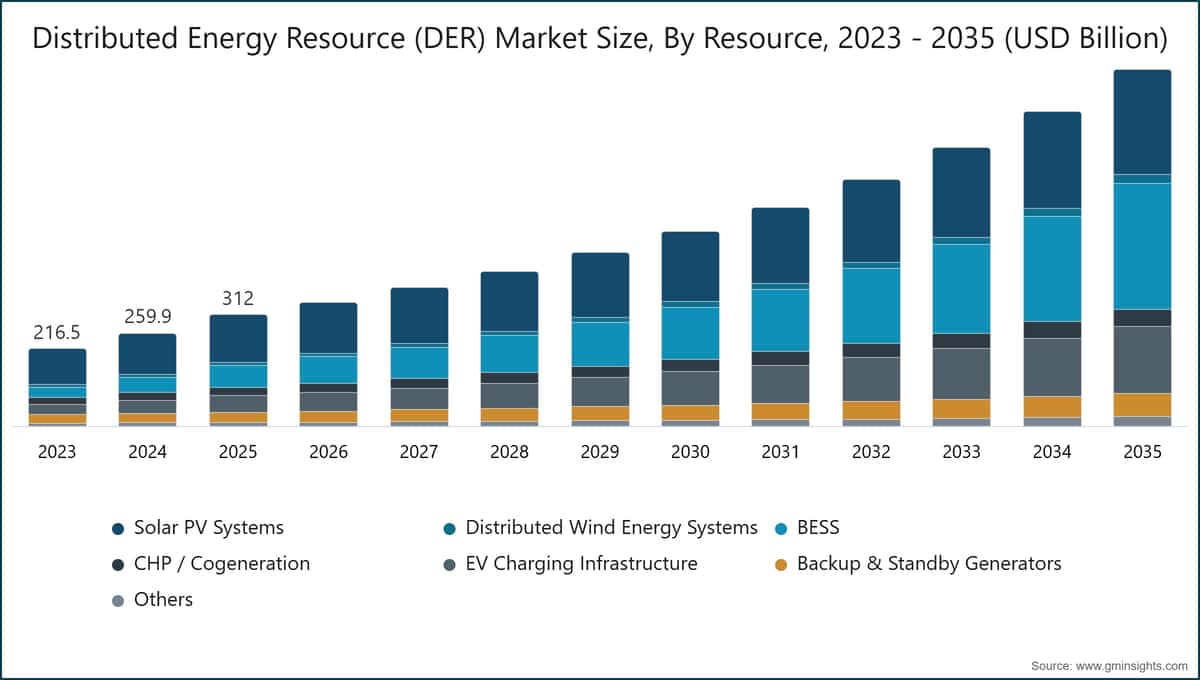This screenshot has height=680, width=1200.
Task: Select the BESS segment of the 2035 bar
Action: (x=1142, y=246)
